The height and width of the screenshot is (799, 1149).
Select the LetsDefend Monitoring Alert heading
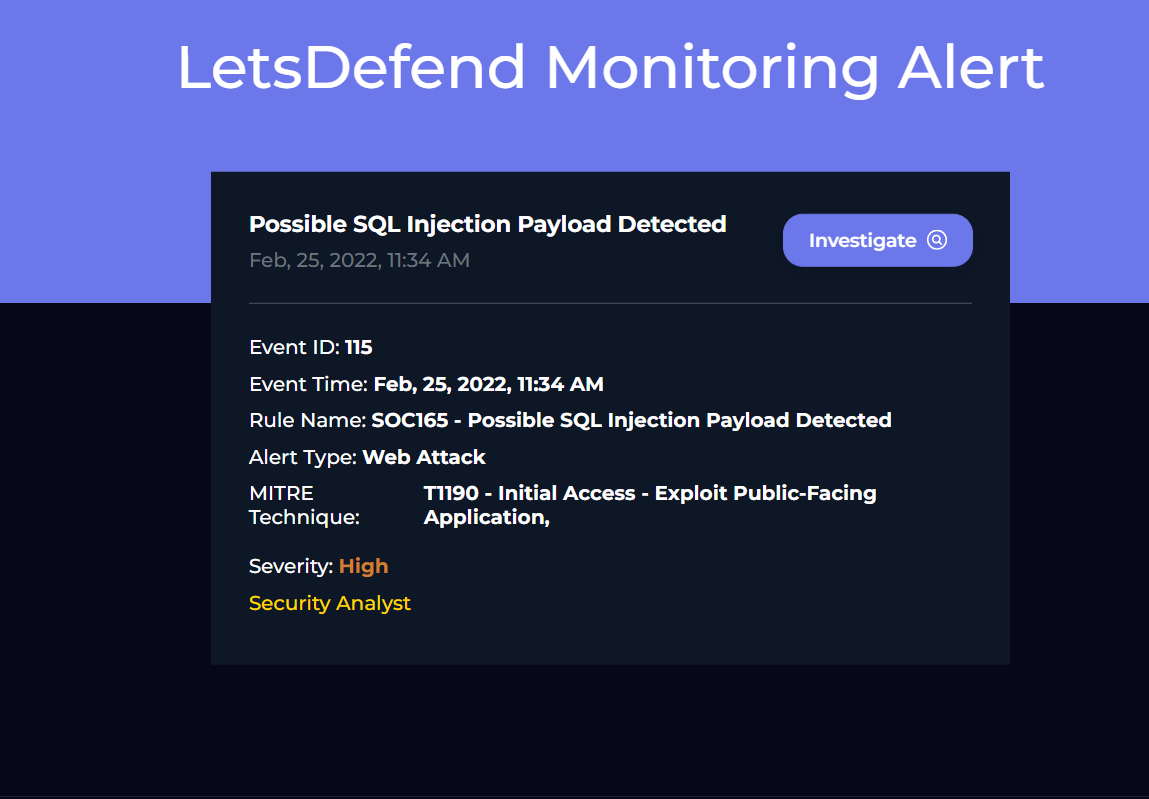[x=610, y=68]
